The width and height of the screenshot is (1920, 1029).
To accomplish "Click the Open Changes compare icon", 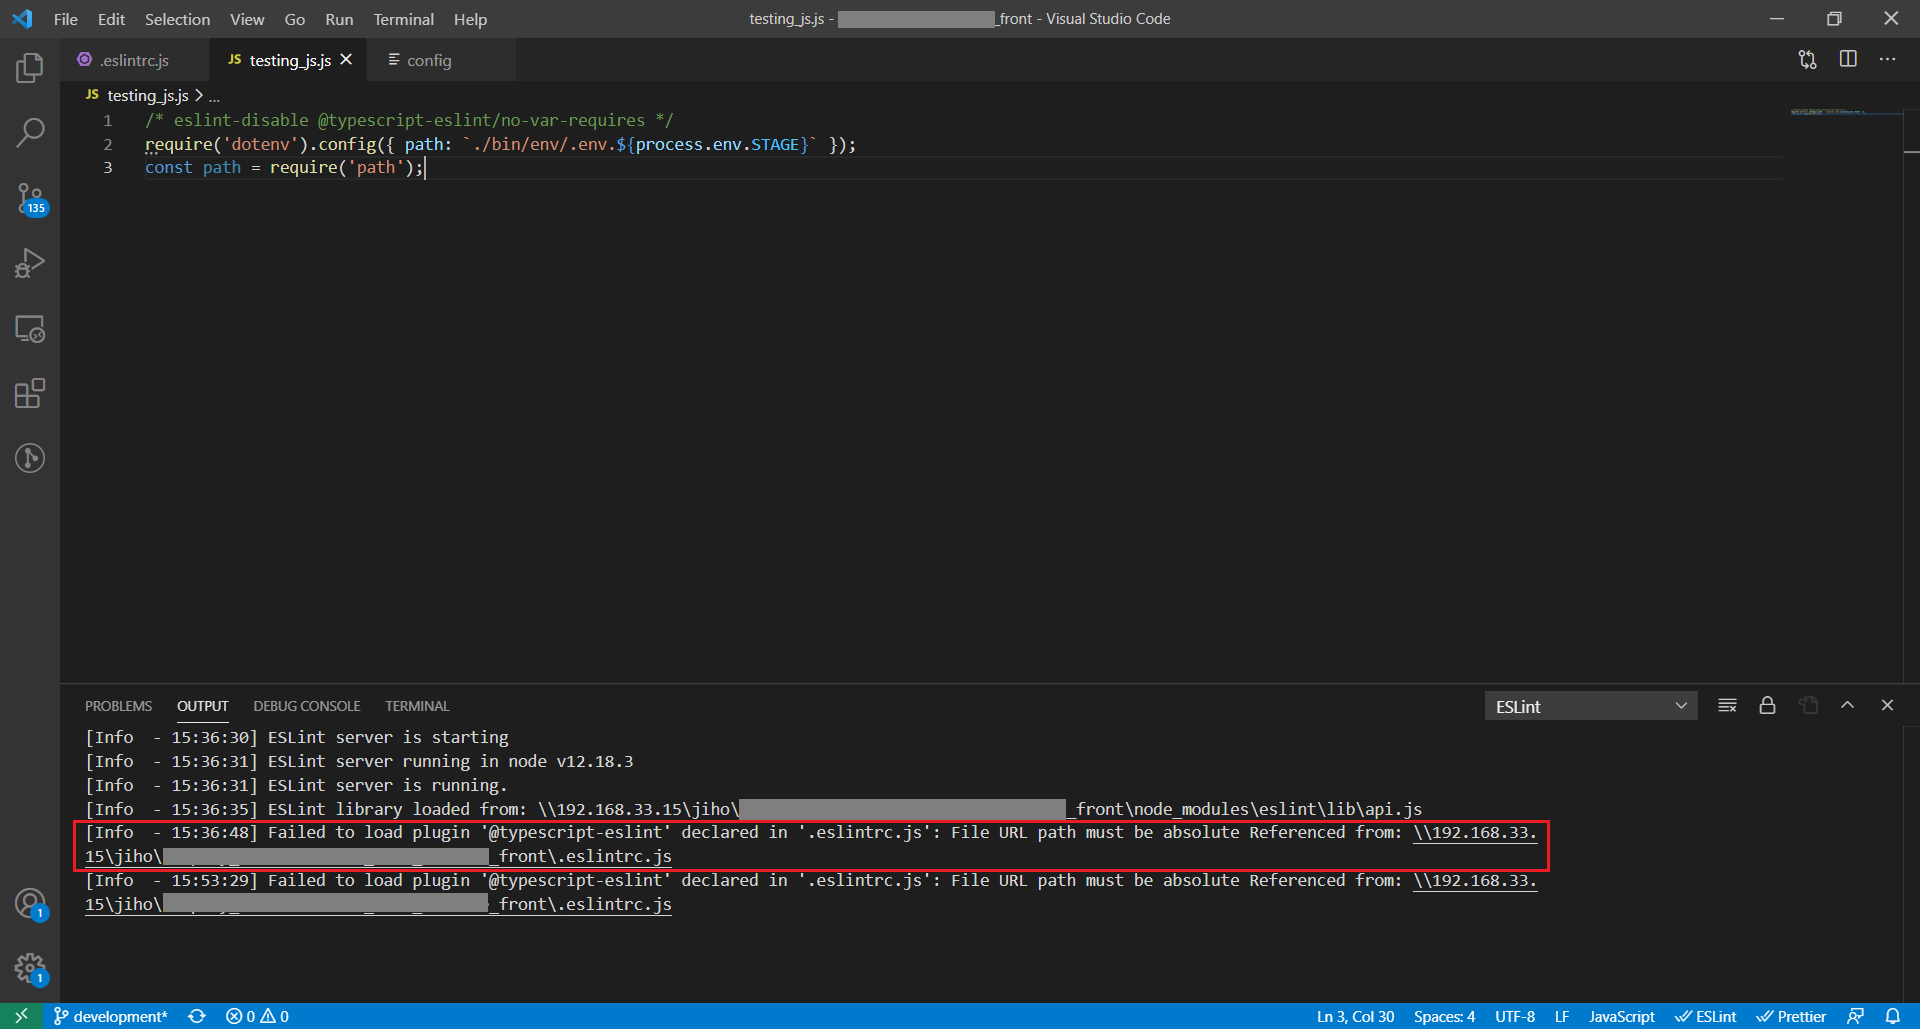I will coord(1807,60).
